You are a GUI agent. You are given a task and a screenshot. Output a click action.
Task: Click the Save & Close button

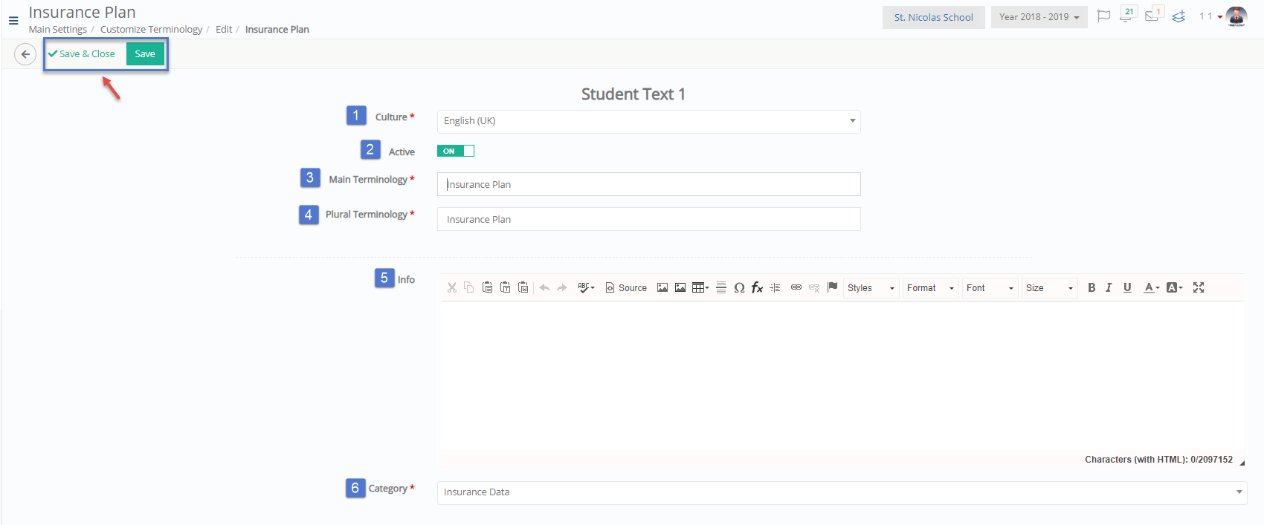coord(82,54)
